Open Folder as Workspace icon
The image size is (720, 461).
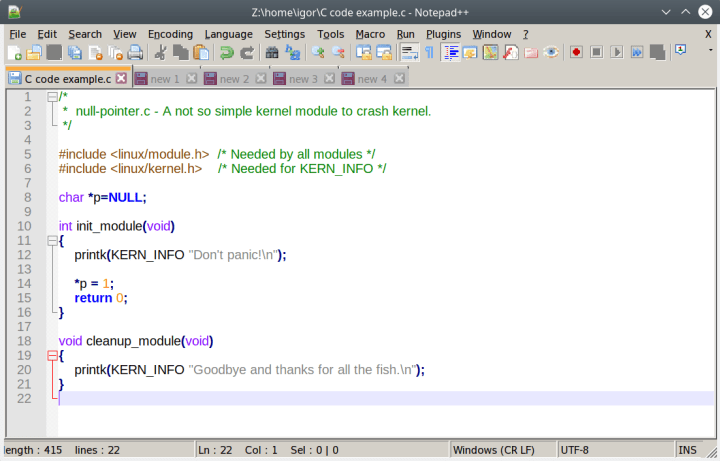click(531, 52)
